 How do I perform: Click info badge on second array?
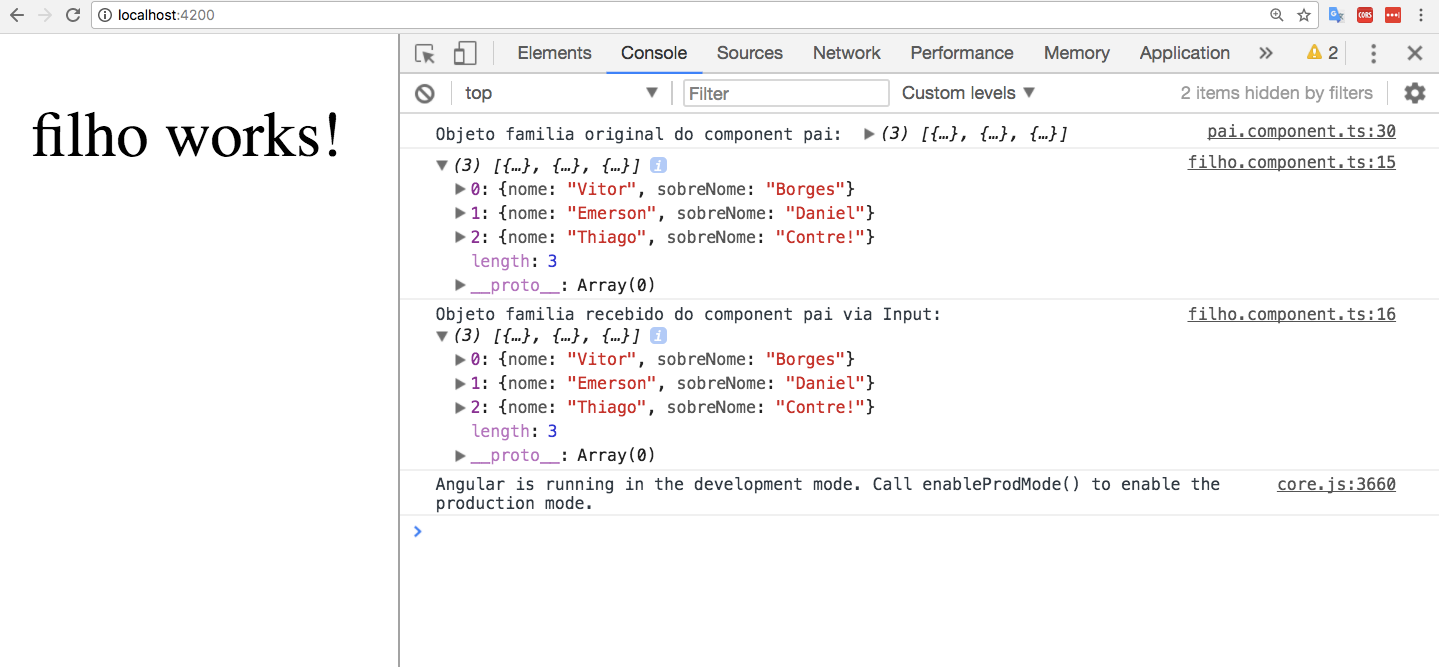[x=658, y=335]
